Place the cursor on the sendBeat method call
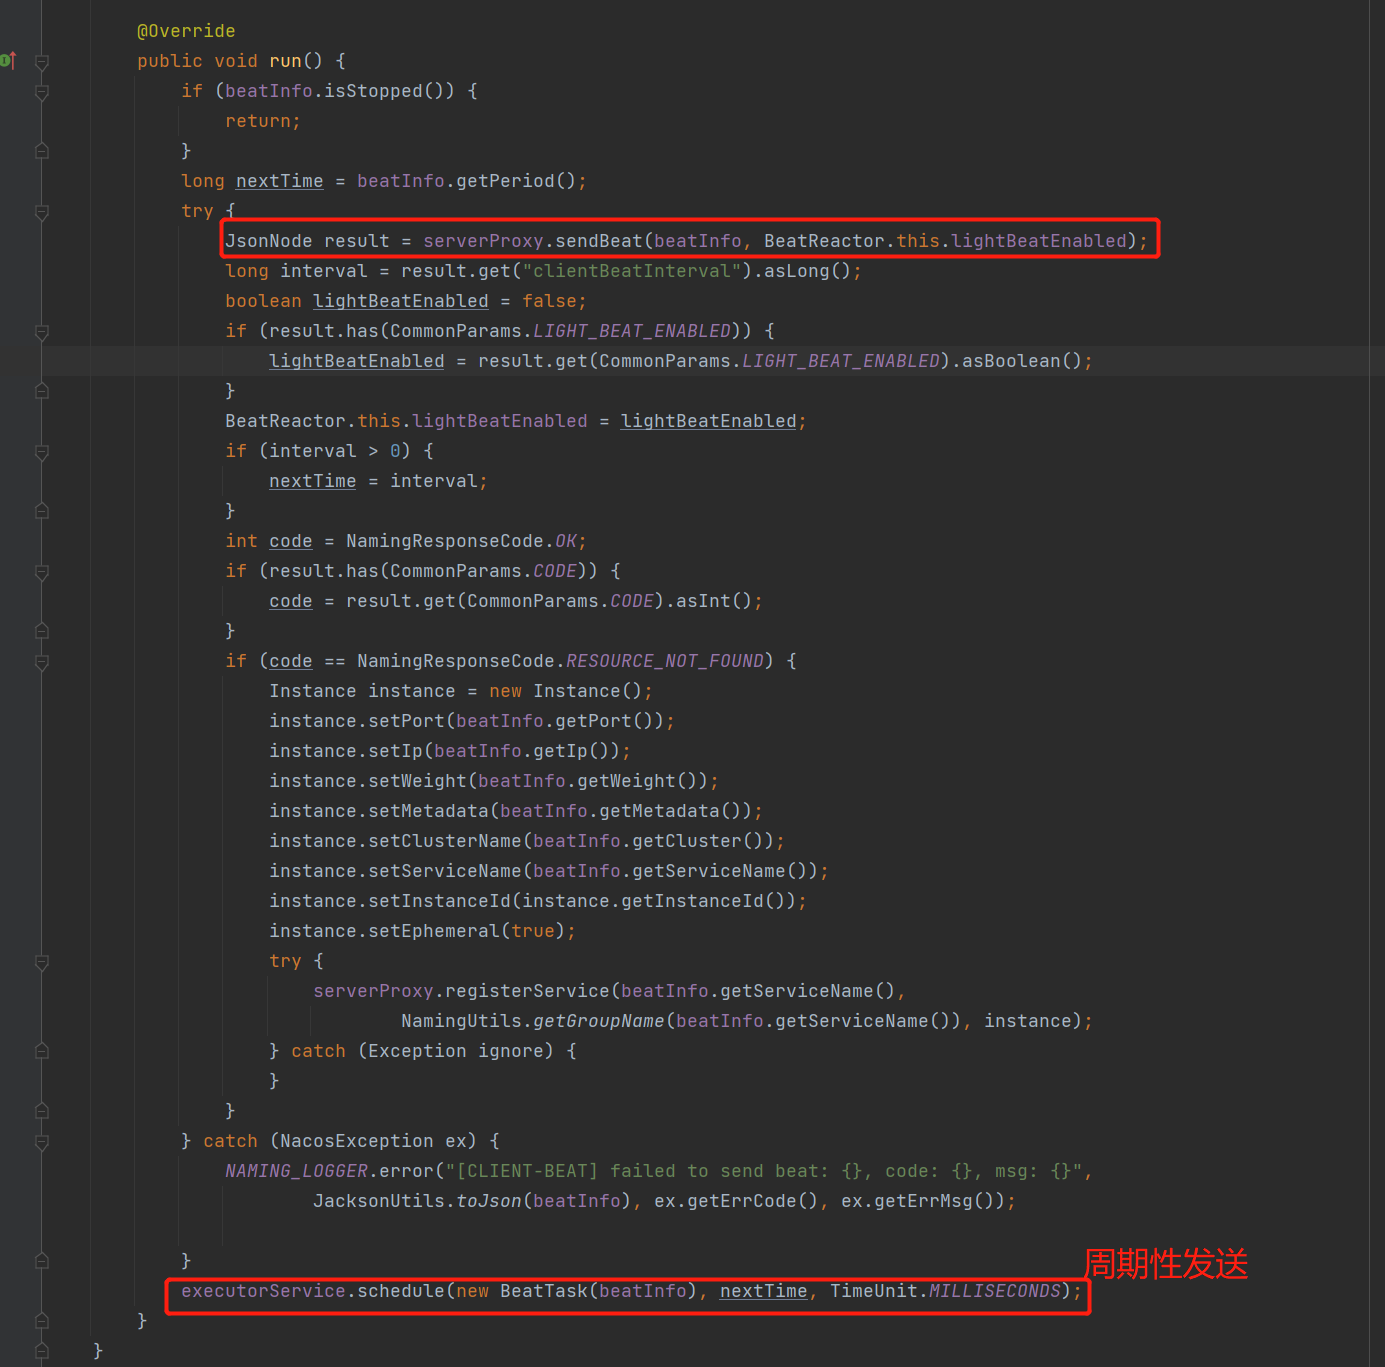Viewport: 1385px width, 1367px height. click(x=599, y=241)
